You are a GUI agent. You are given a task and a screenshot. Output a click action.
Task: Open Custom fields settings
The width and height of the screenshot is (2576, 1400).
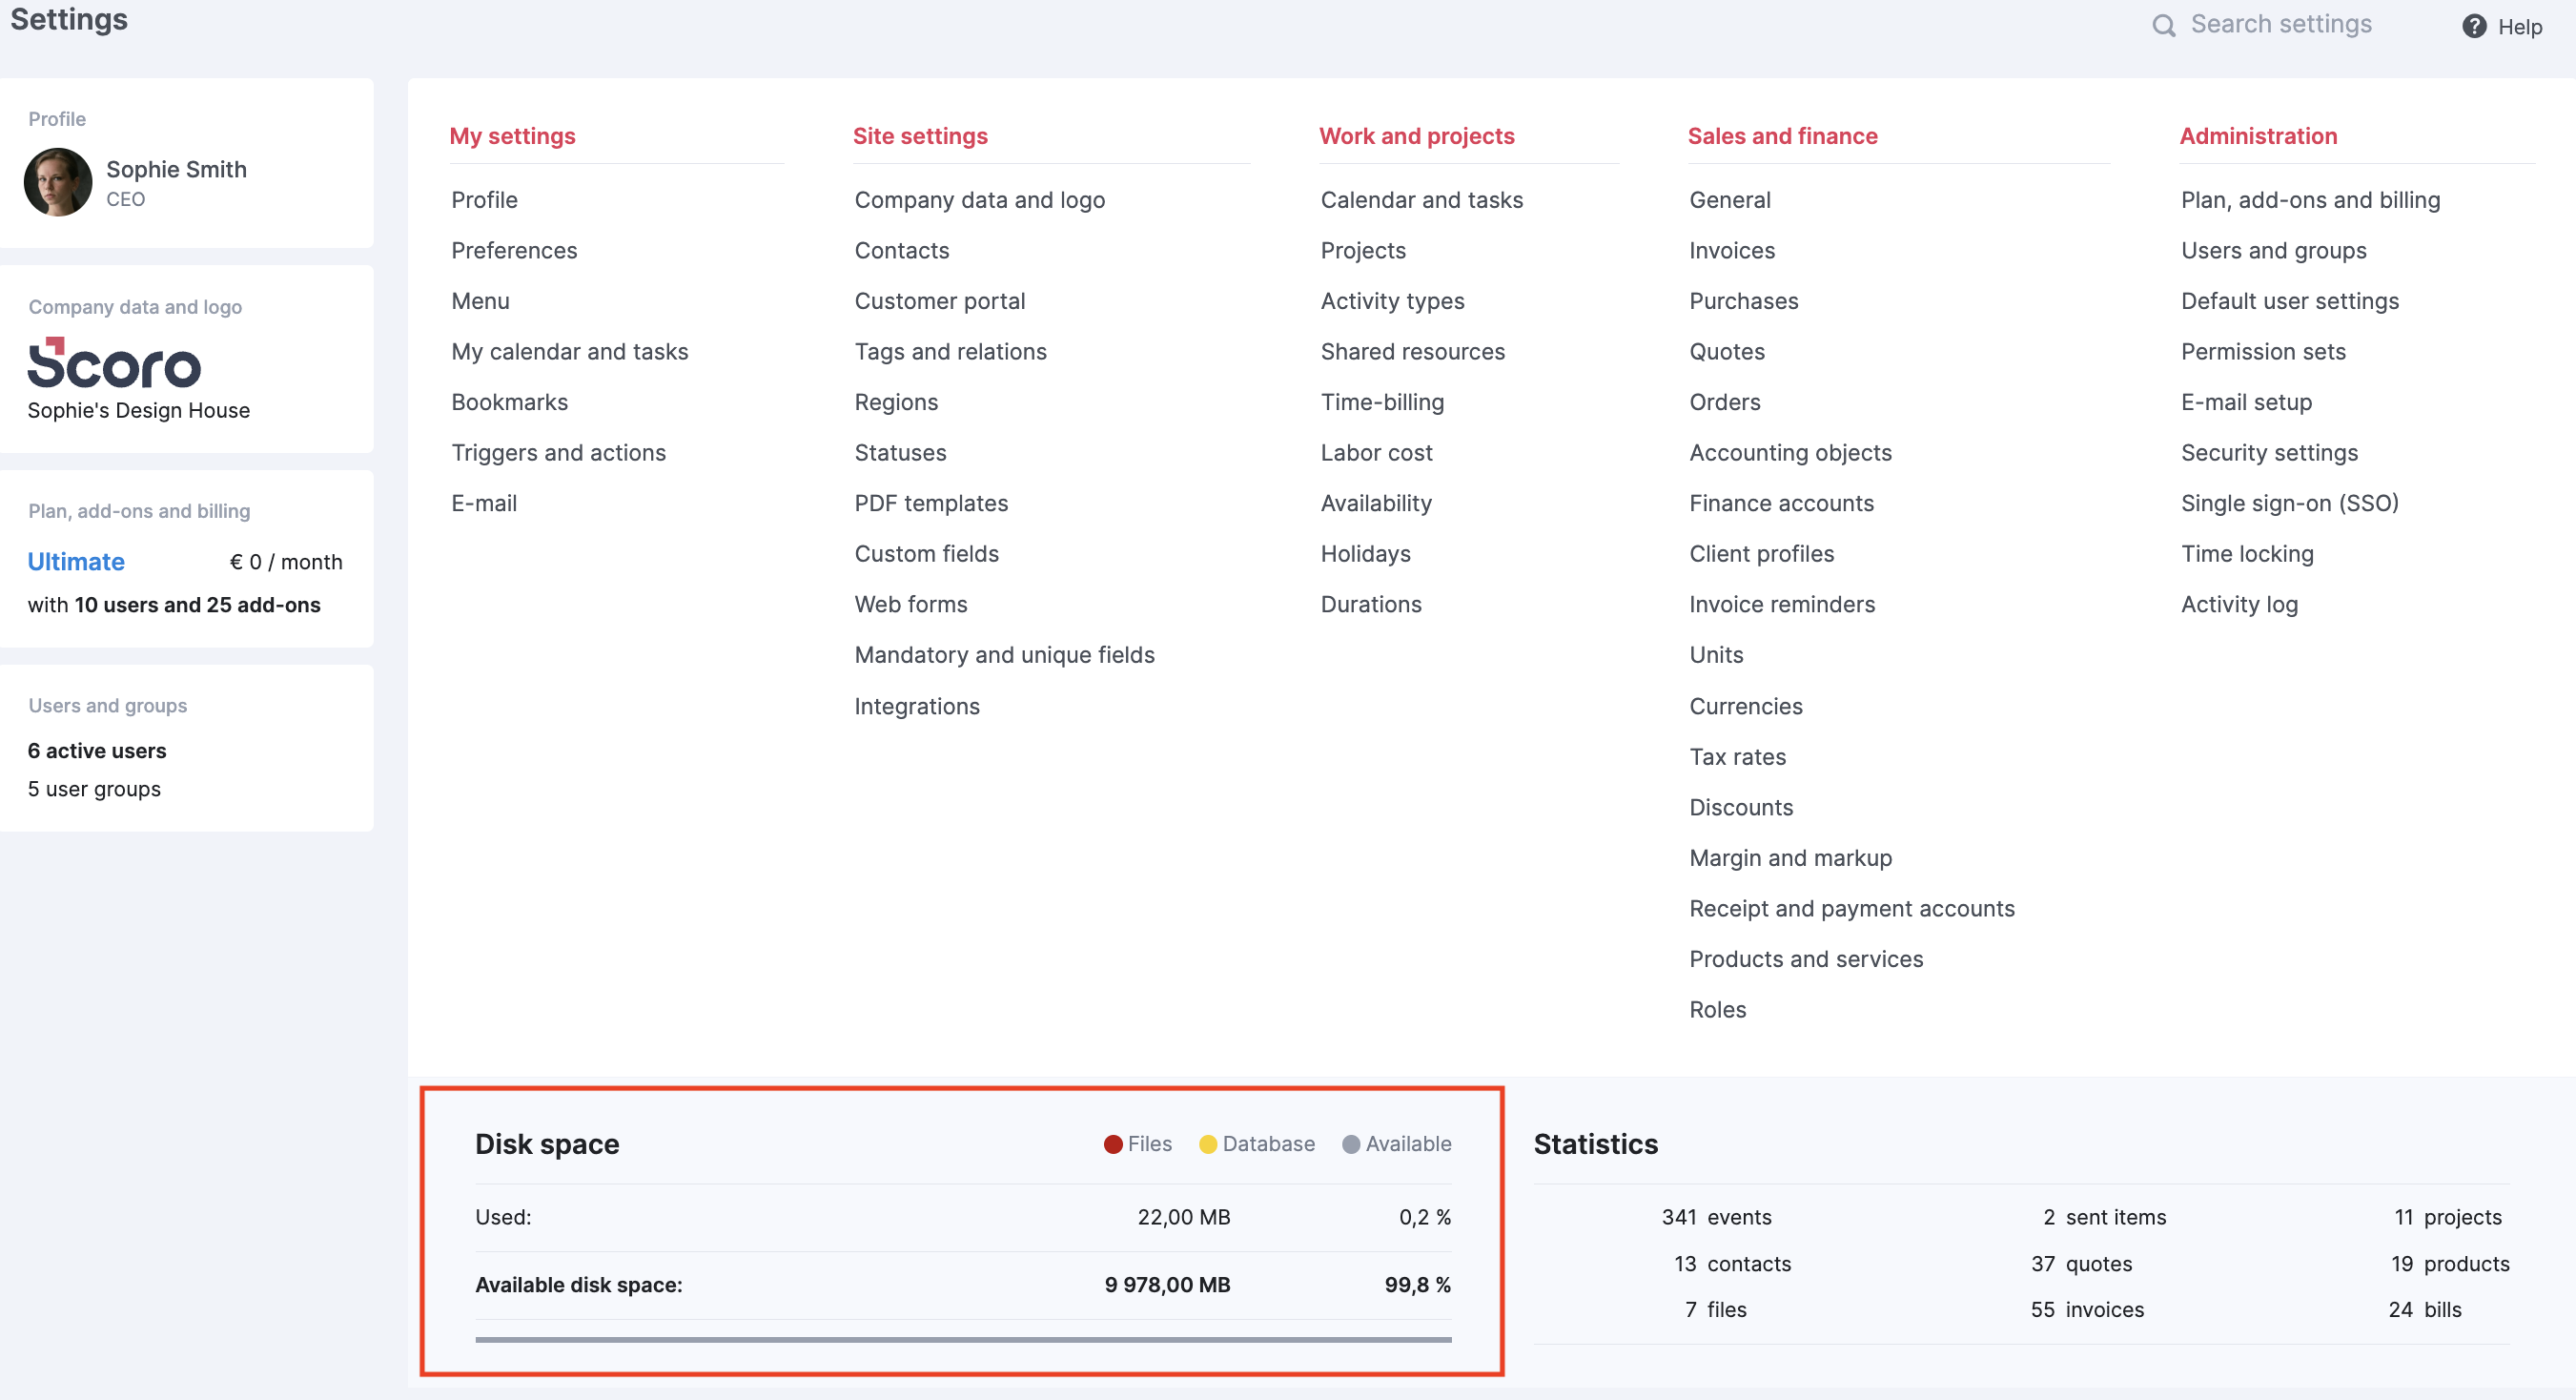pyautogui.click(x=926, y=554)
